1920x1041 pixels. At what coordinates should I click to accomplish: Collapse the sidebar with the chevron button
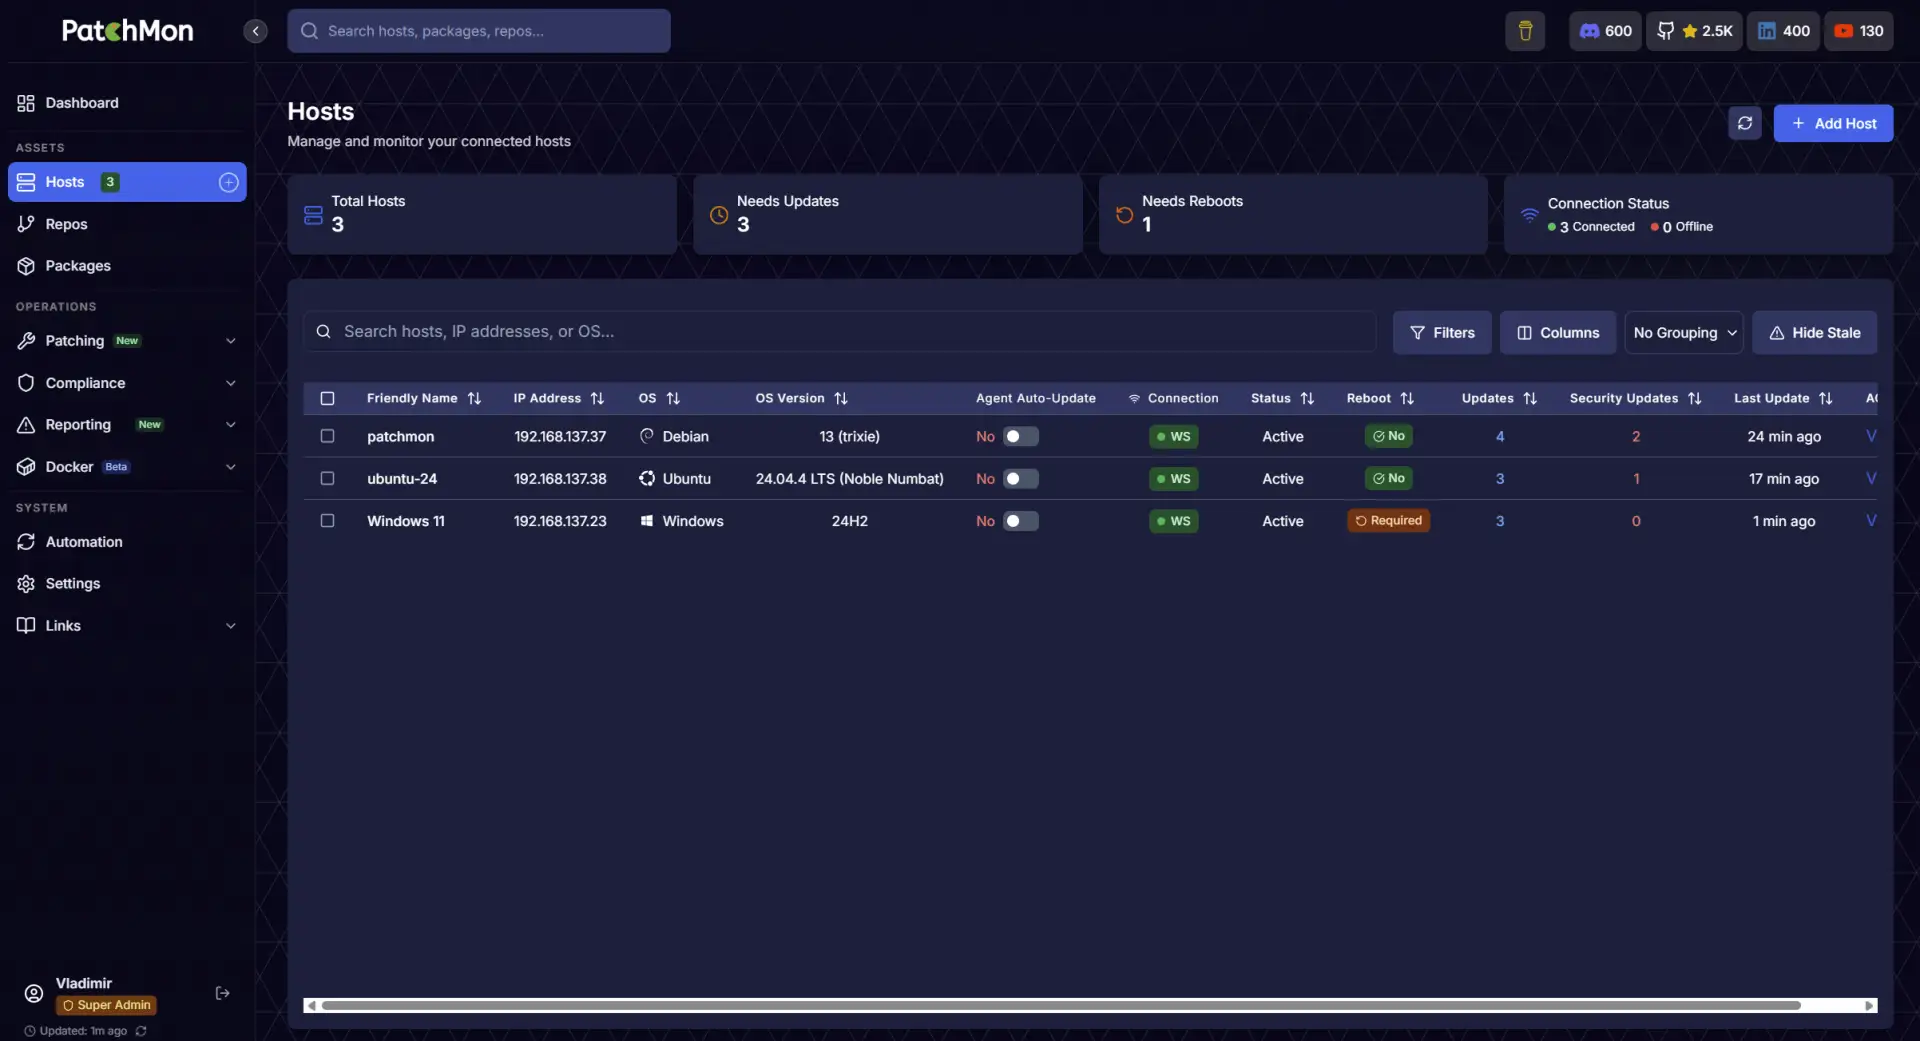point(255,31)
